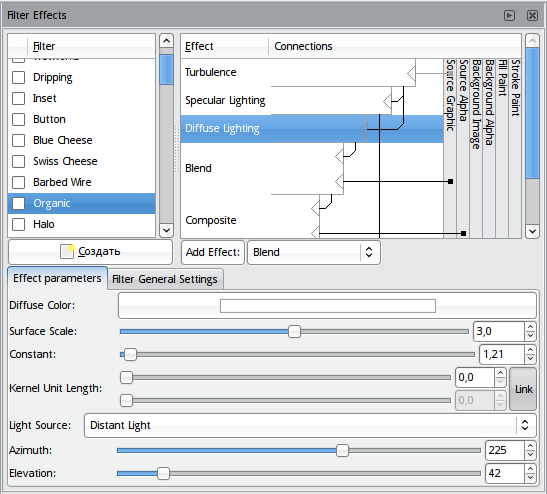Click the Background Image connection column

coord(476,148)
